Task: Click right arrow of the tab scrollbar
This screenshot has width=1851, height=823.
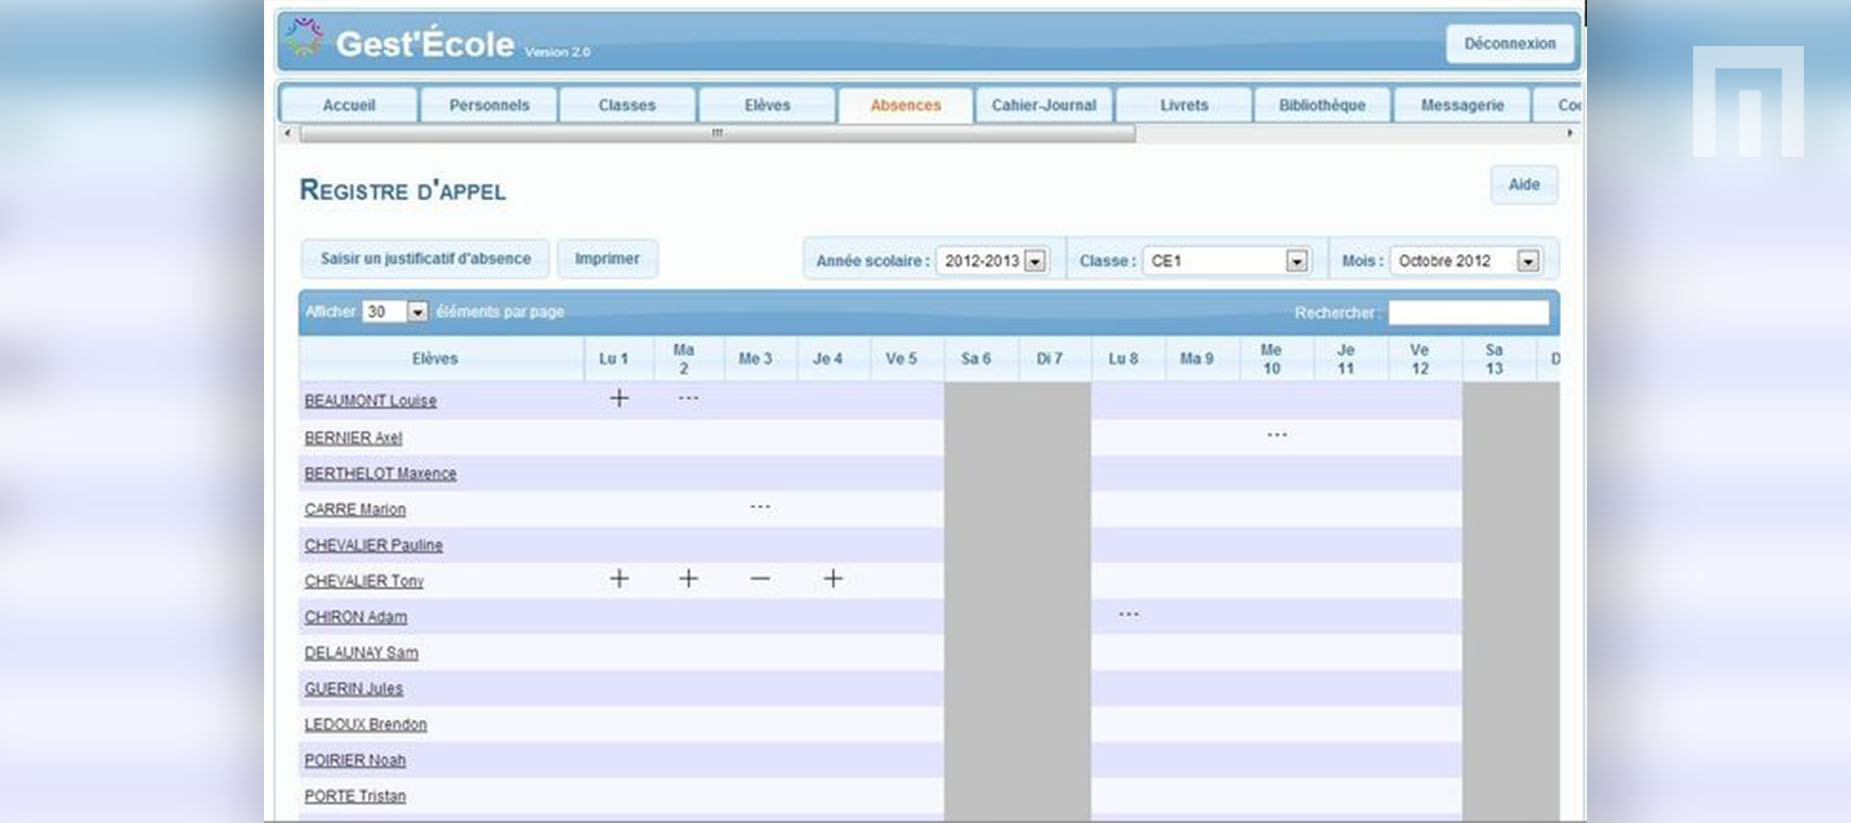Action: pyautogui.click(x=1569, y=133)
